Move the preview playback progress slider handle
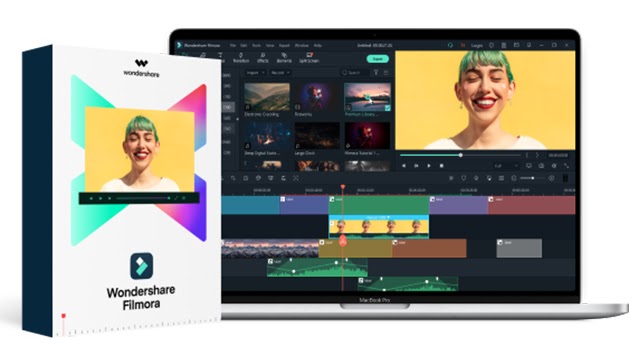The width and height of the screenshot is (640, 360). pyautogui.click(x=460, y=155)
